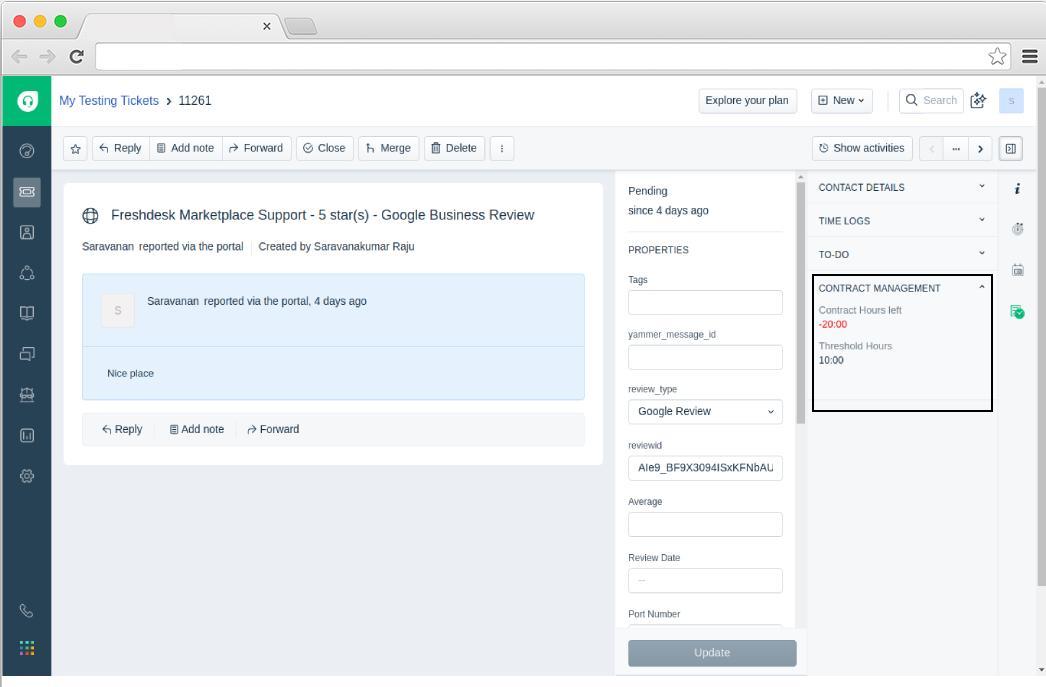1046x687 pixels.
Task: Collapse the Contract Management section
Action: point(901,288)
